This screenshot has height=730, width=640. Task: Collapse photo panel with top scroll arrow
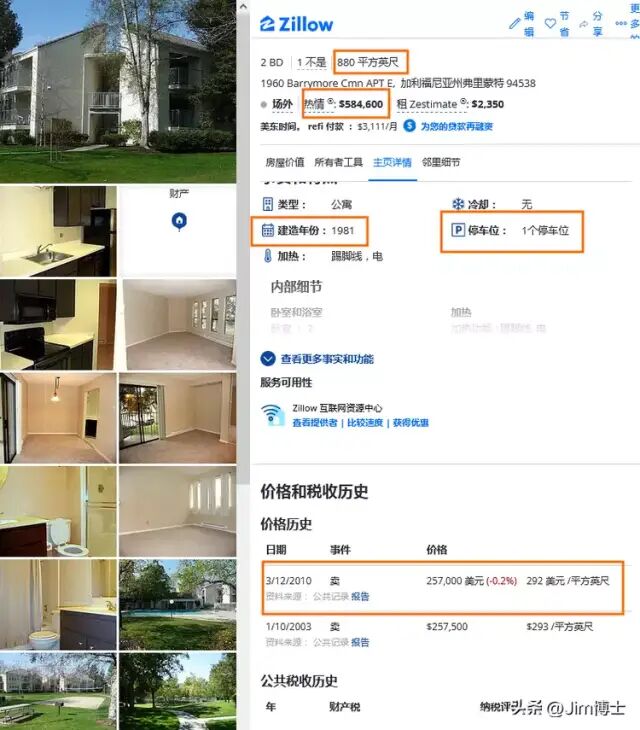243,7
